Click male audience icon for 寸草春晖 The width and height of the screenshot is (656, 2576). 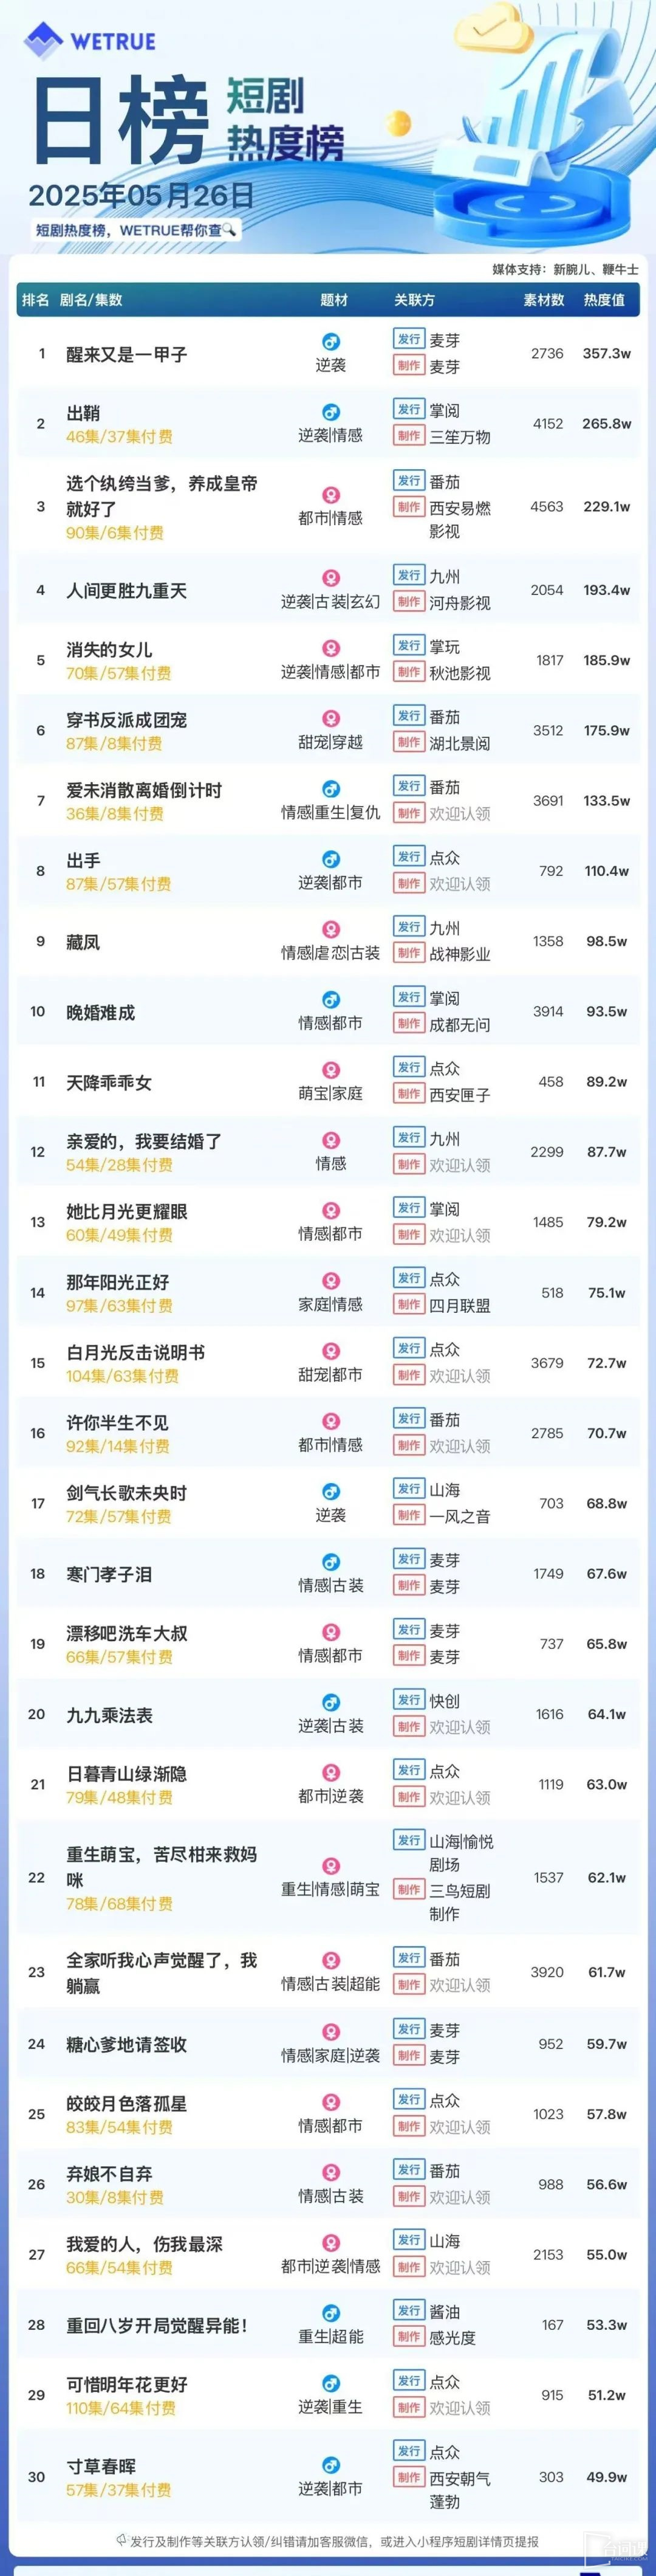330,2465
